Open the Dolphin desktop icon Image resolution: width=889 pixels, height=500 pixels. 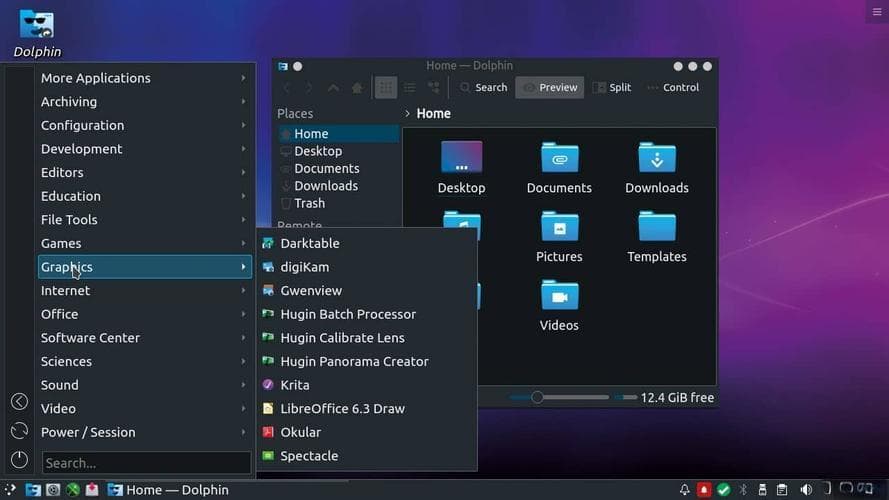click(x=37, y=33)
